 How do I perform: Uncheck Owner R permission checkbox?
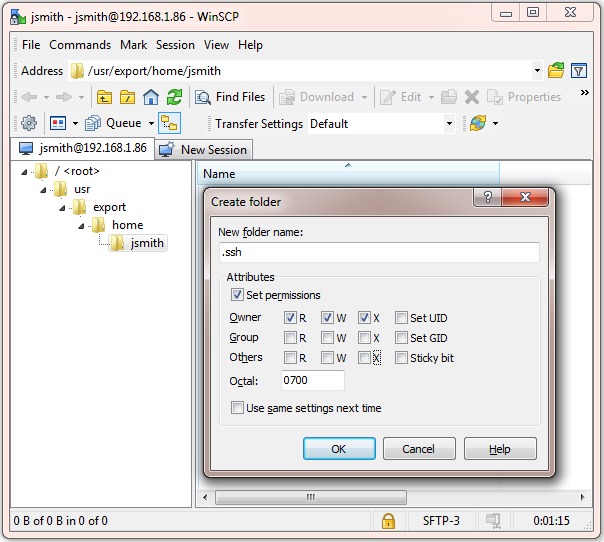click(x=290, y=317)
